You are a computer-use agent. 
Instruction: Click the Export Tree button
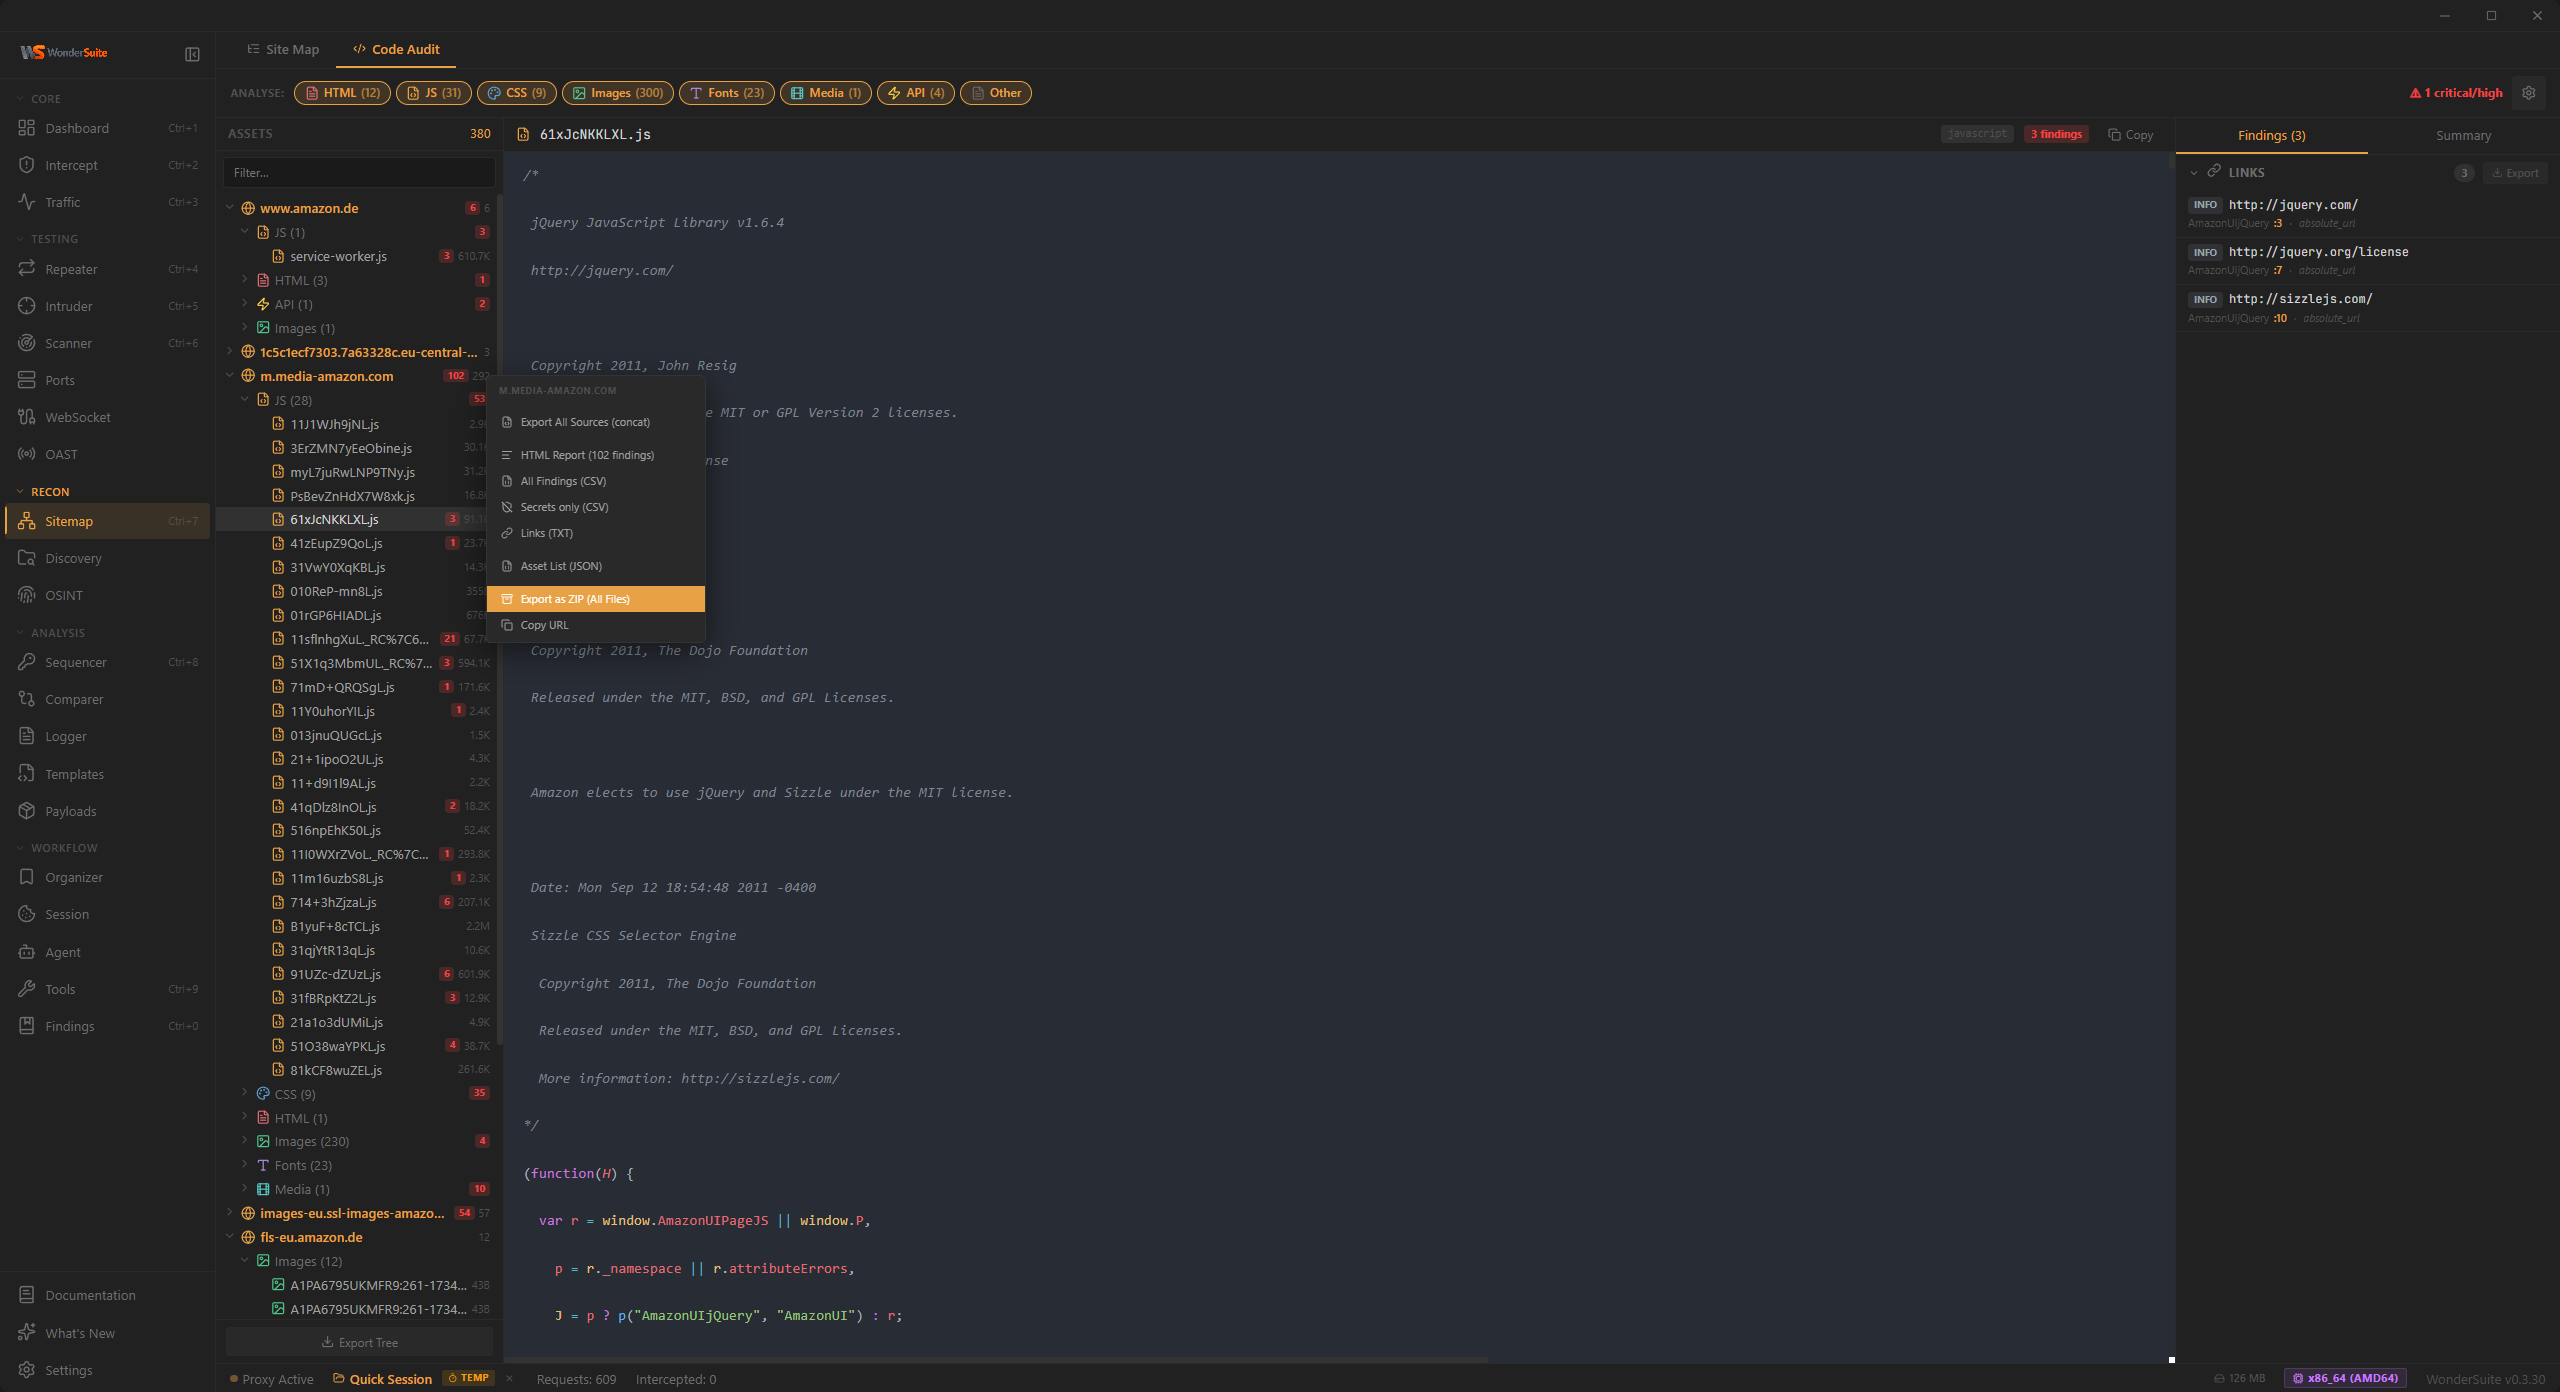[x=360, y=1342]
